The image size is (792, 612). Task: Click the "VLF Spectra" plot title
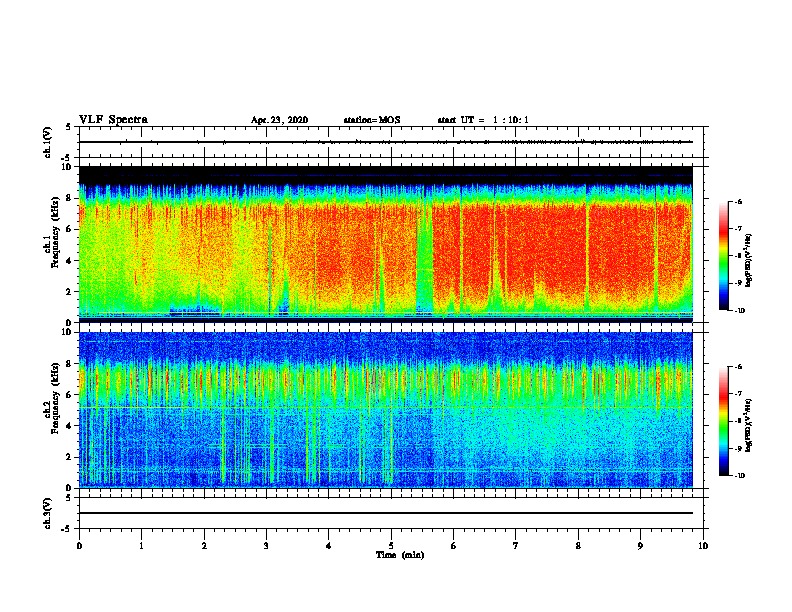click(x=113, y=120)
